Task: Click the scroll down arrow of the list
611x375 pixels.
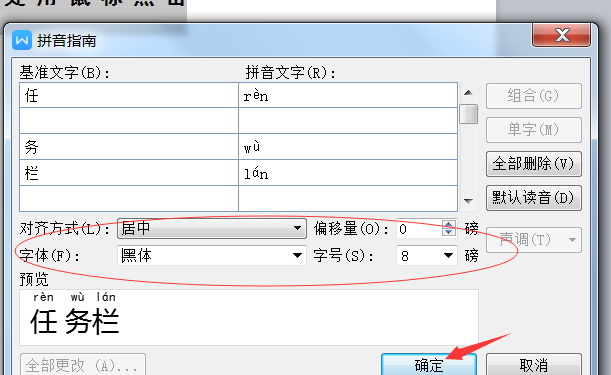Action: pos(468,201)
